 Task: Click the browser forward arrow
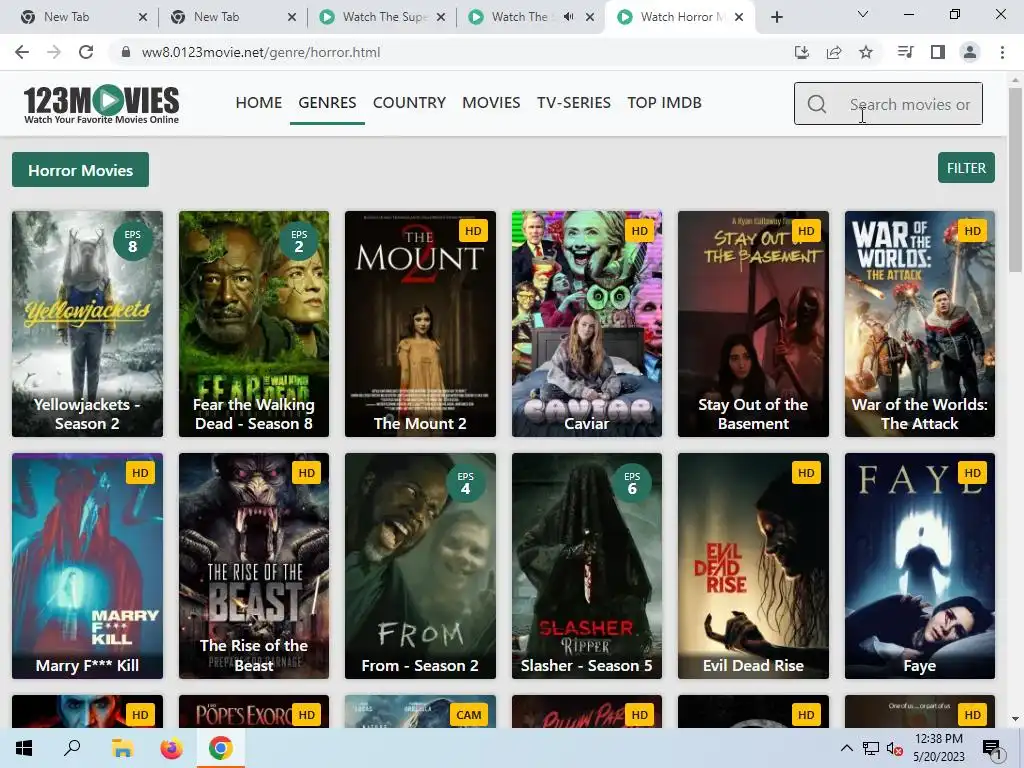click(x=54, y=52)
